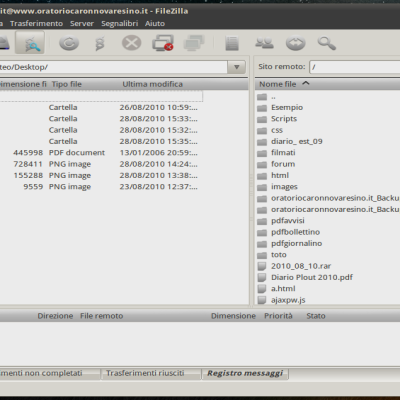
Task: Open the Trasferimento menu
Action: 36,24
